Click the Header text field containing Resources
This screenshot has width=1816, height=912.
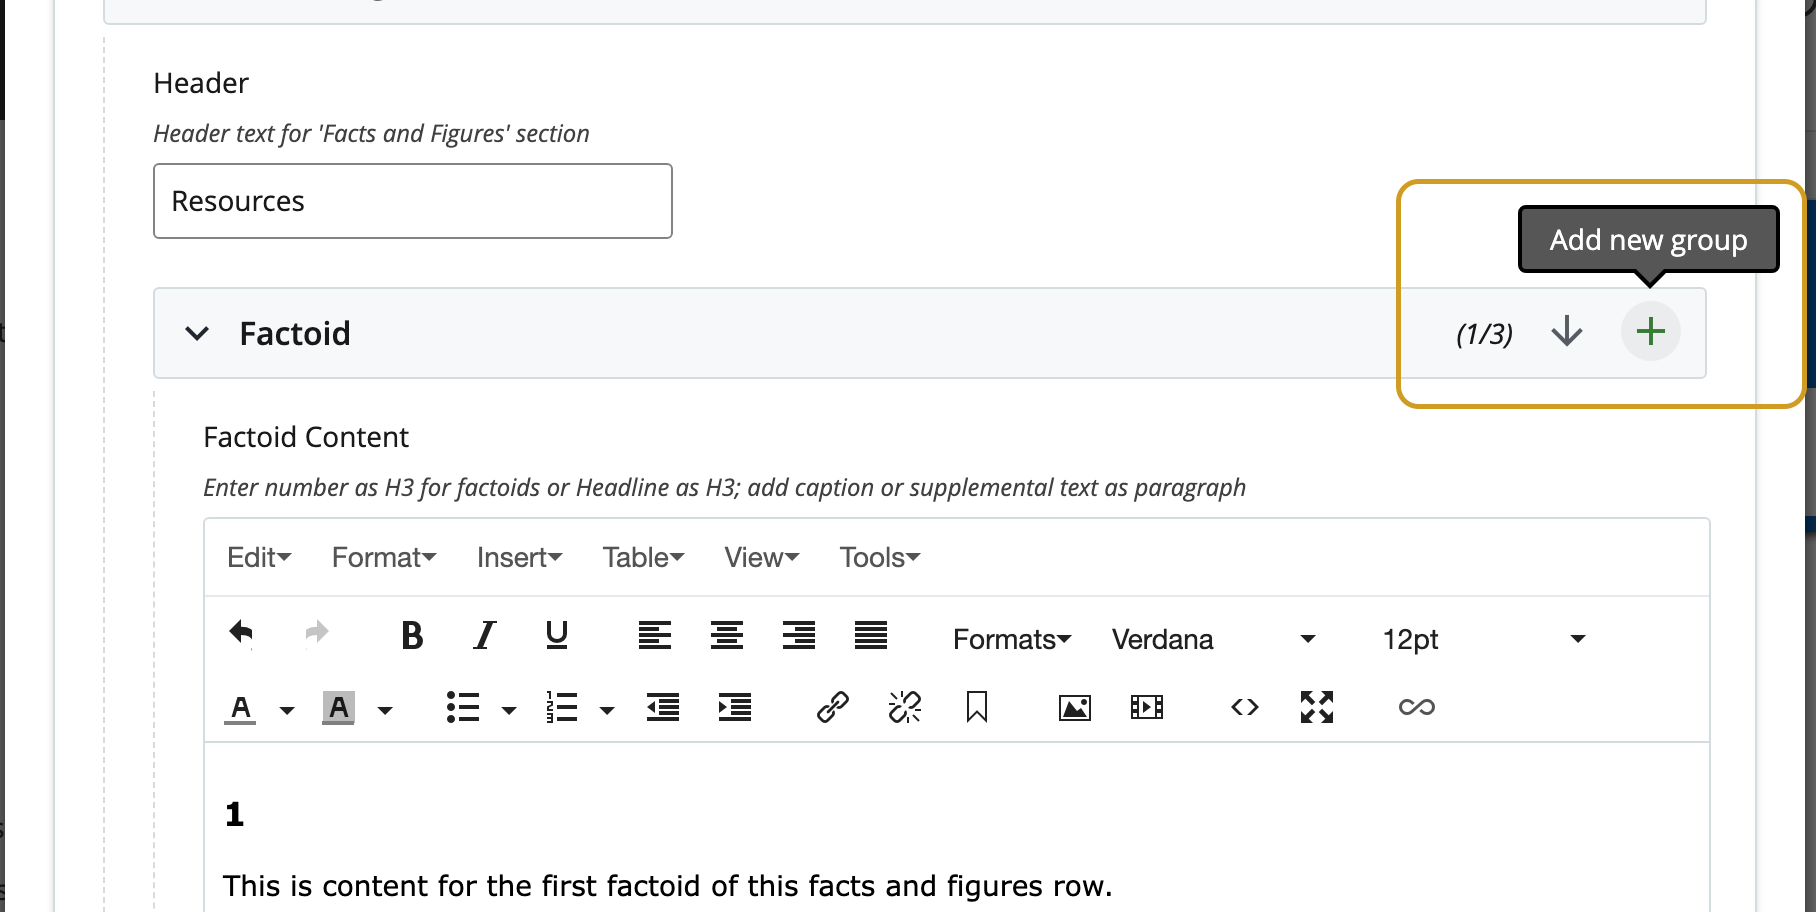point(413,201)
